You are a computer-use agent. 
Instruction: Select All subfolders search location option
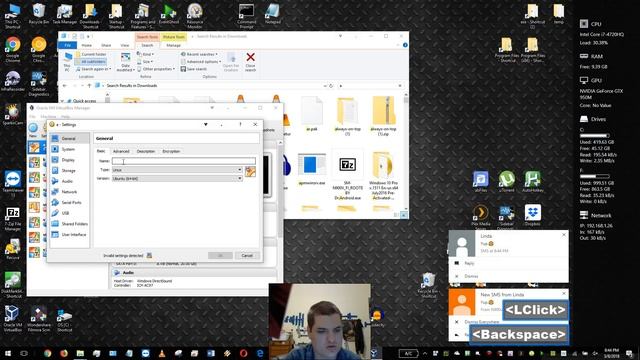click(x=91, y=62)
